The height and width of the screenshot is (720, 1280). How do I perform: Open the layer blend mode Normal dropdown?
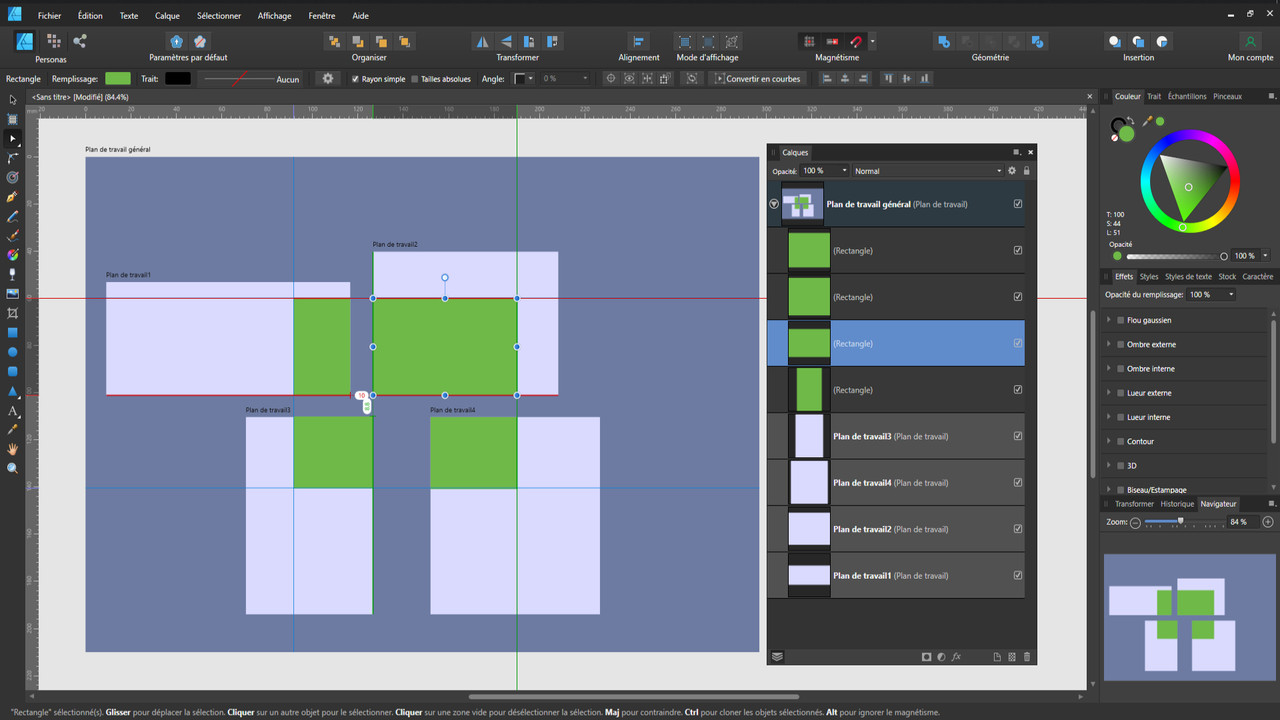[927, 171]
